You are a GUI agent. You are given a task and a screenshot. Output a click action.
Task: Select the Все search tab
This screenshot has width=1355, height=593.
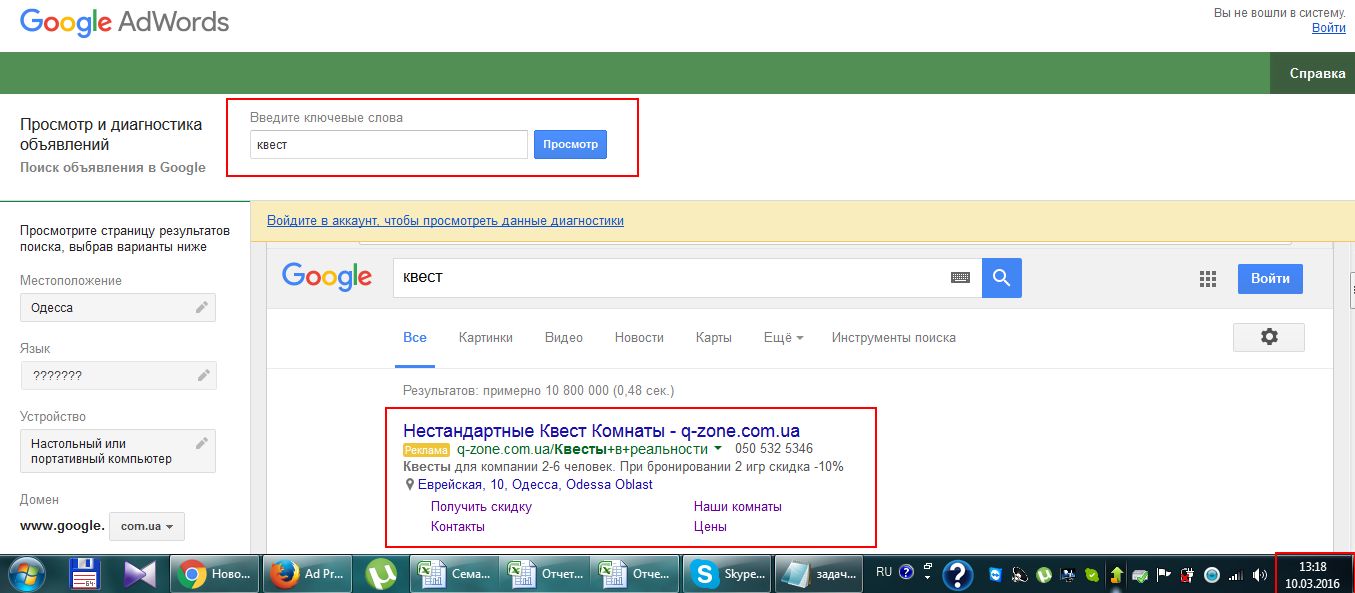pyautogui.click(x=415, y=337)
